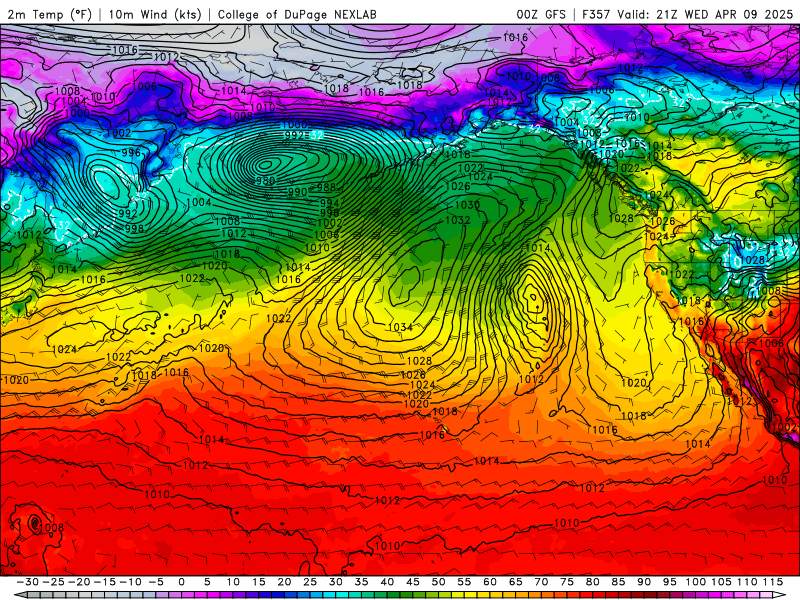Pick the 85 degree legend label
Viewport: 800px width, 600px height.
[618, 582]
